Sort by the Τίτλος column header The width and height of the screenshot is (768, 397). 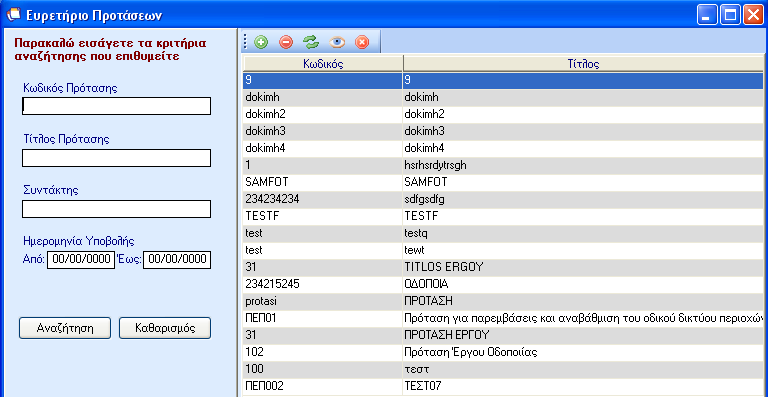pos(583,64)
